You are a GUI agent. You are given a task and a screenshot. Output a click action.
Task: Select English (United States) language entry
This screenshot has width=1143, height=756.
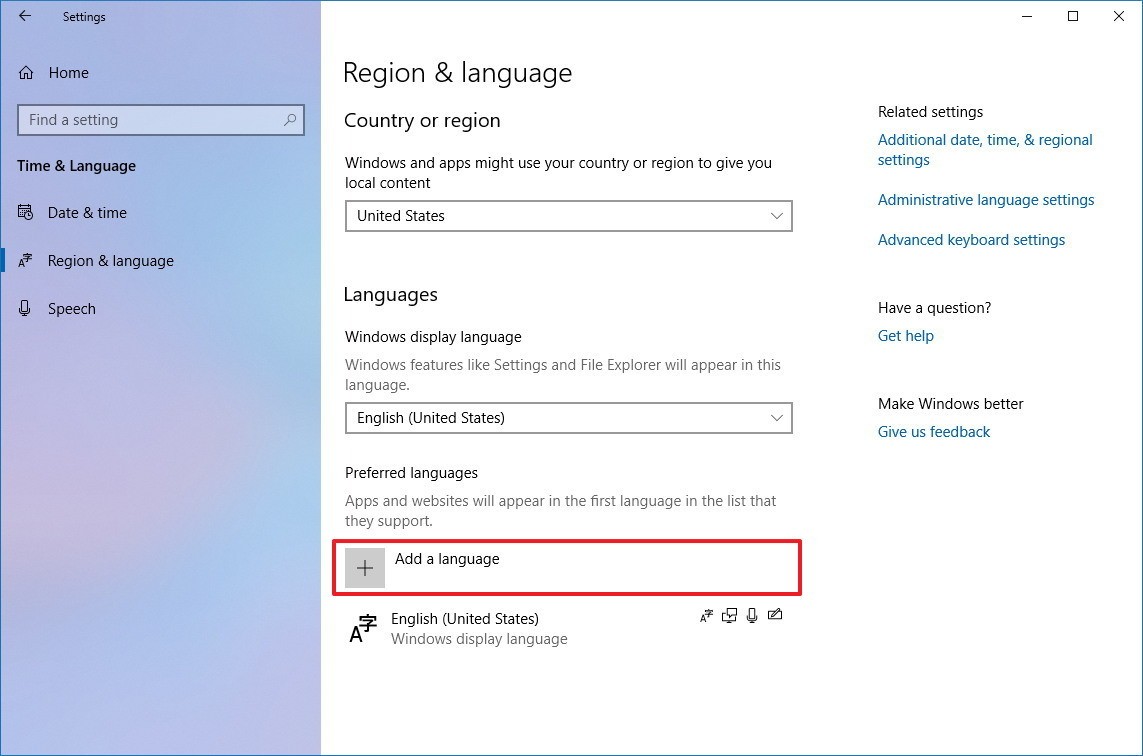pyautogui.click(x=566, y=628)
